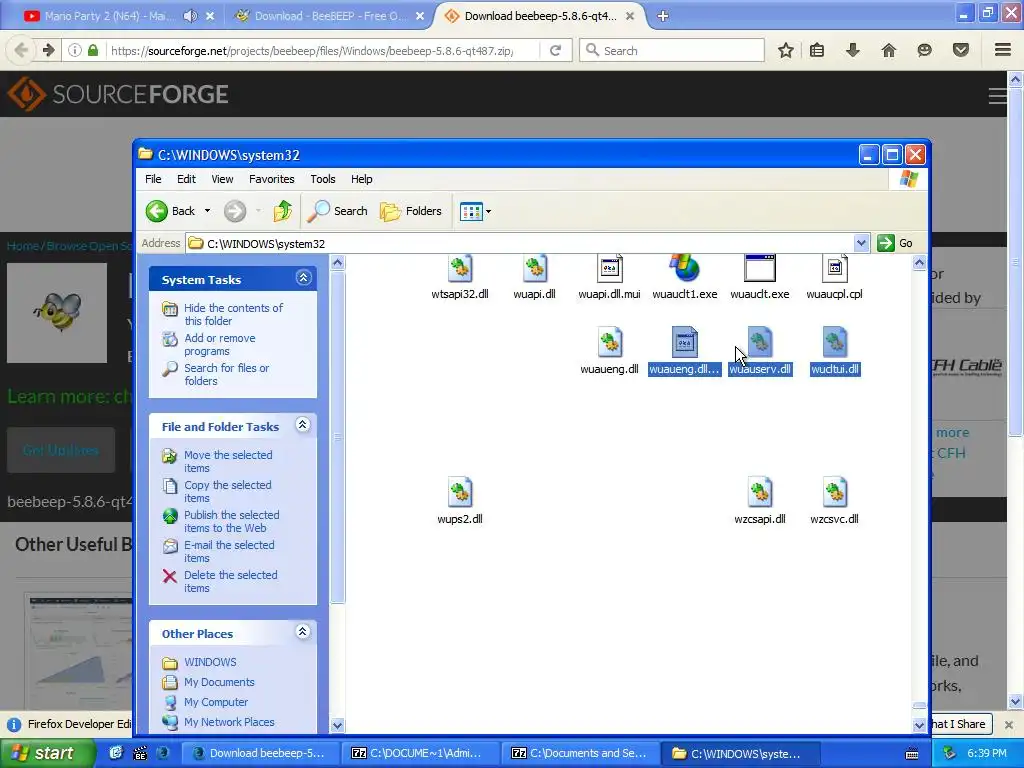Select the wuapi.dll file icon
The width and height of the screenshot is (1024, 768).
[x=534, y=269]
